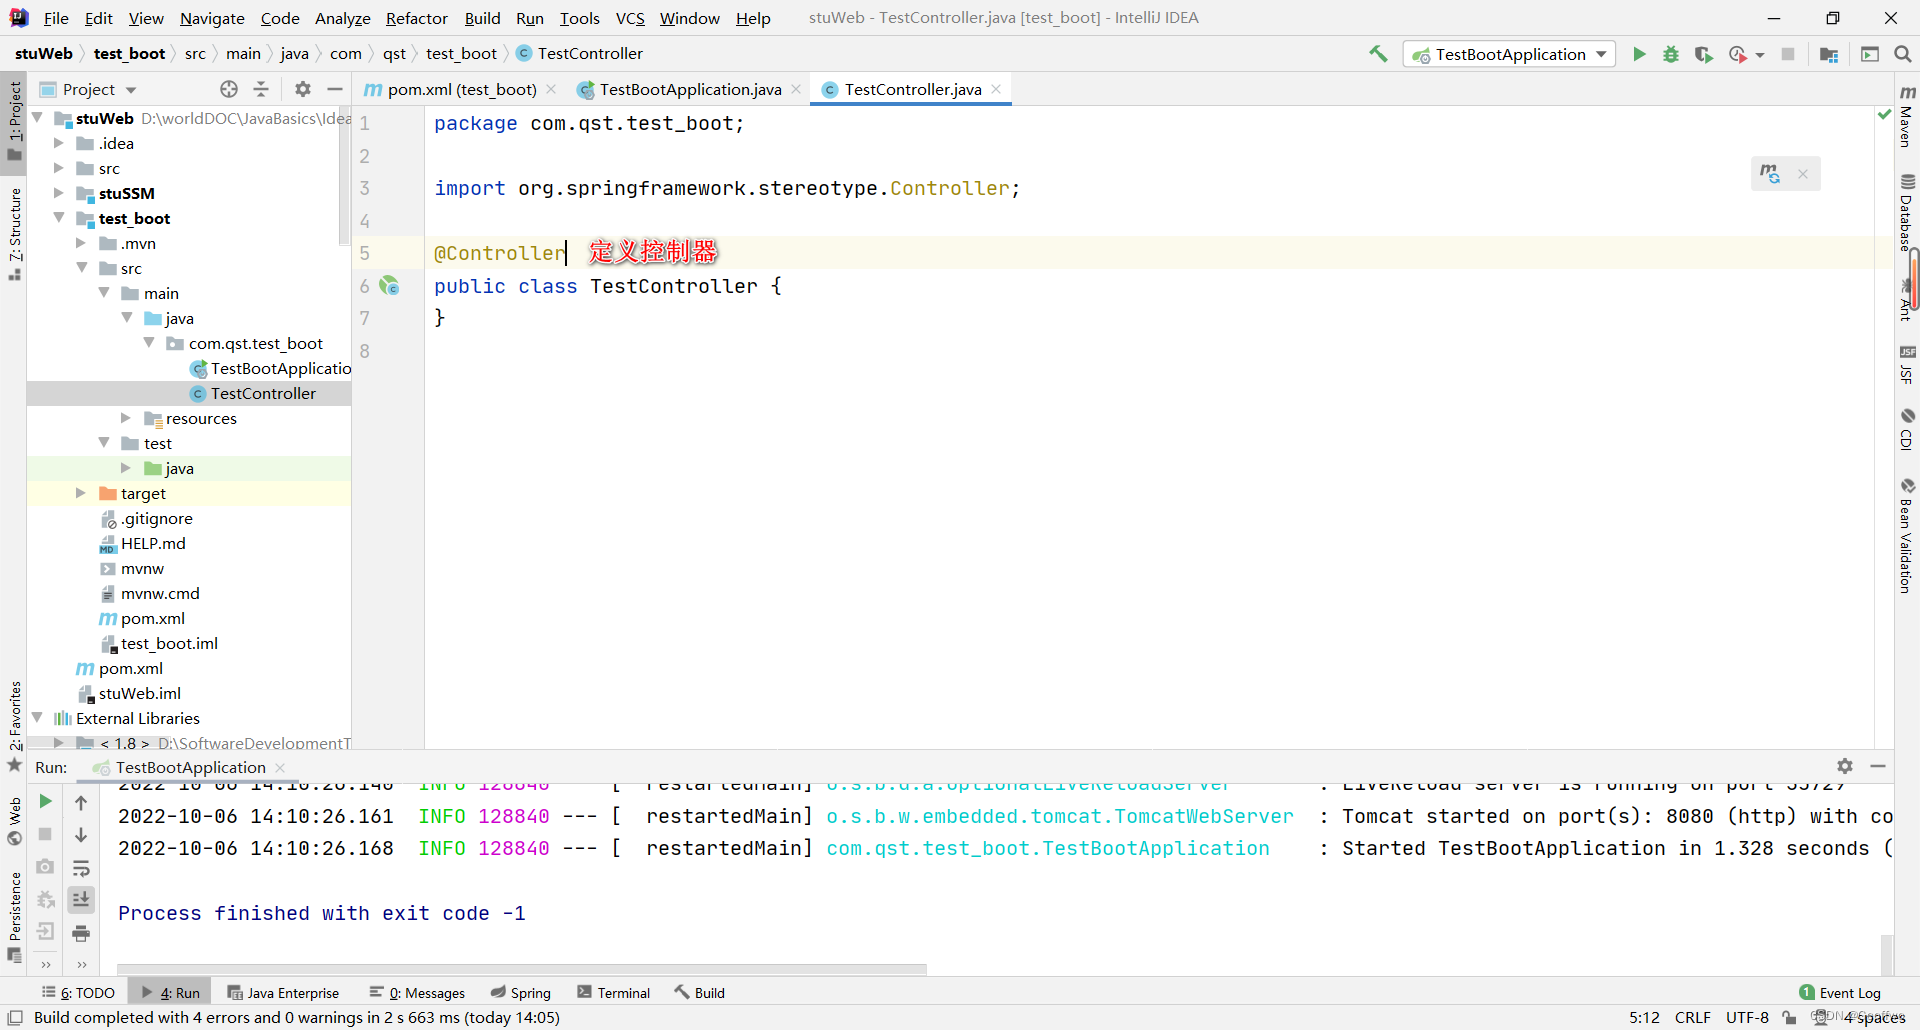Toggle soft-wrap in Run console
This screenshot has height=1030, width=1920.
pos(81,868)
